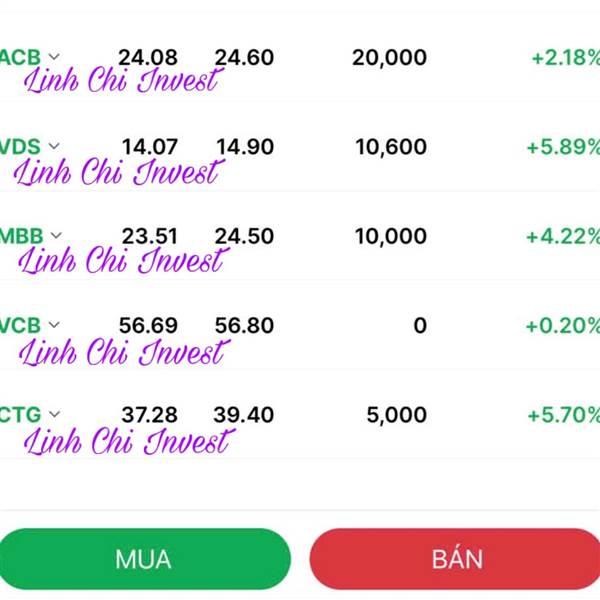The height and width of the screenshot is (600, 600).
Task: Open VDS's +5.89% gain value
Action: pos(563,147)
